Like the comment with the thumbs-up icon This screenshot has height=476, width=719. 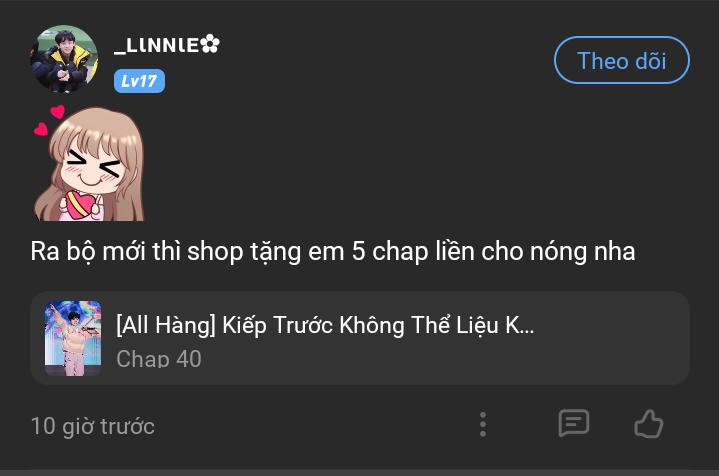tap(648, 424)
